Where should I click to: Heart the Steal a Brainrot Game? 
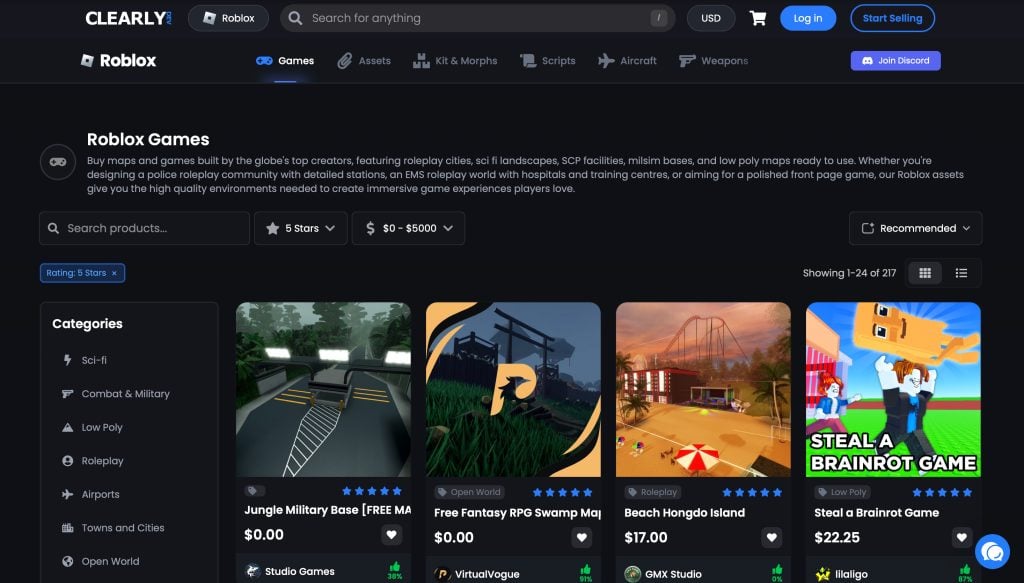[961, 537]
